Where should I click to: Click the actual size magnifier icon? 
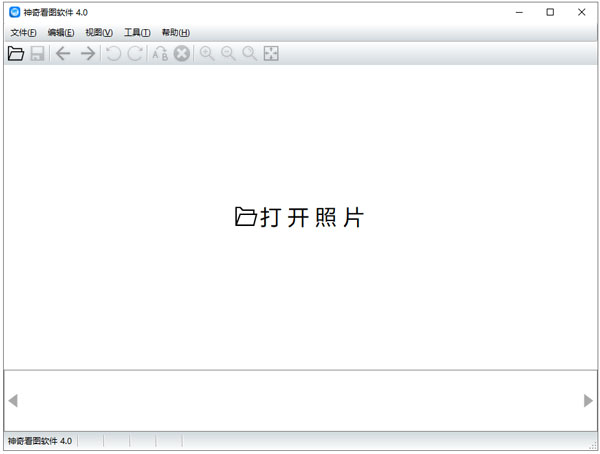coord(249,54)
